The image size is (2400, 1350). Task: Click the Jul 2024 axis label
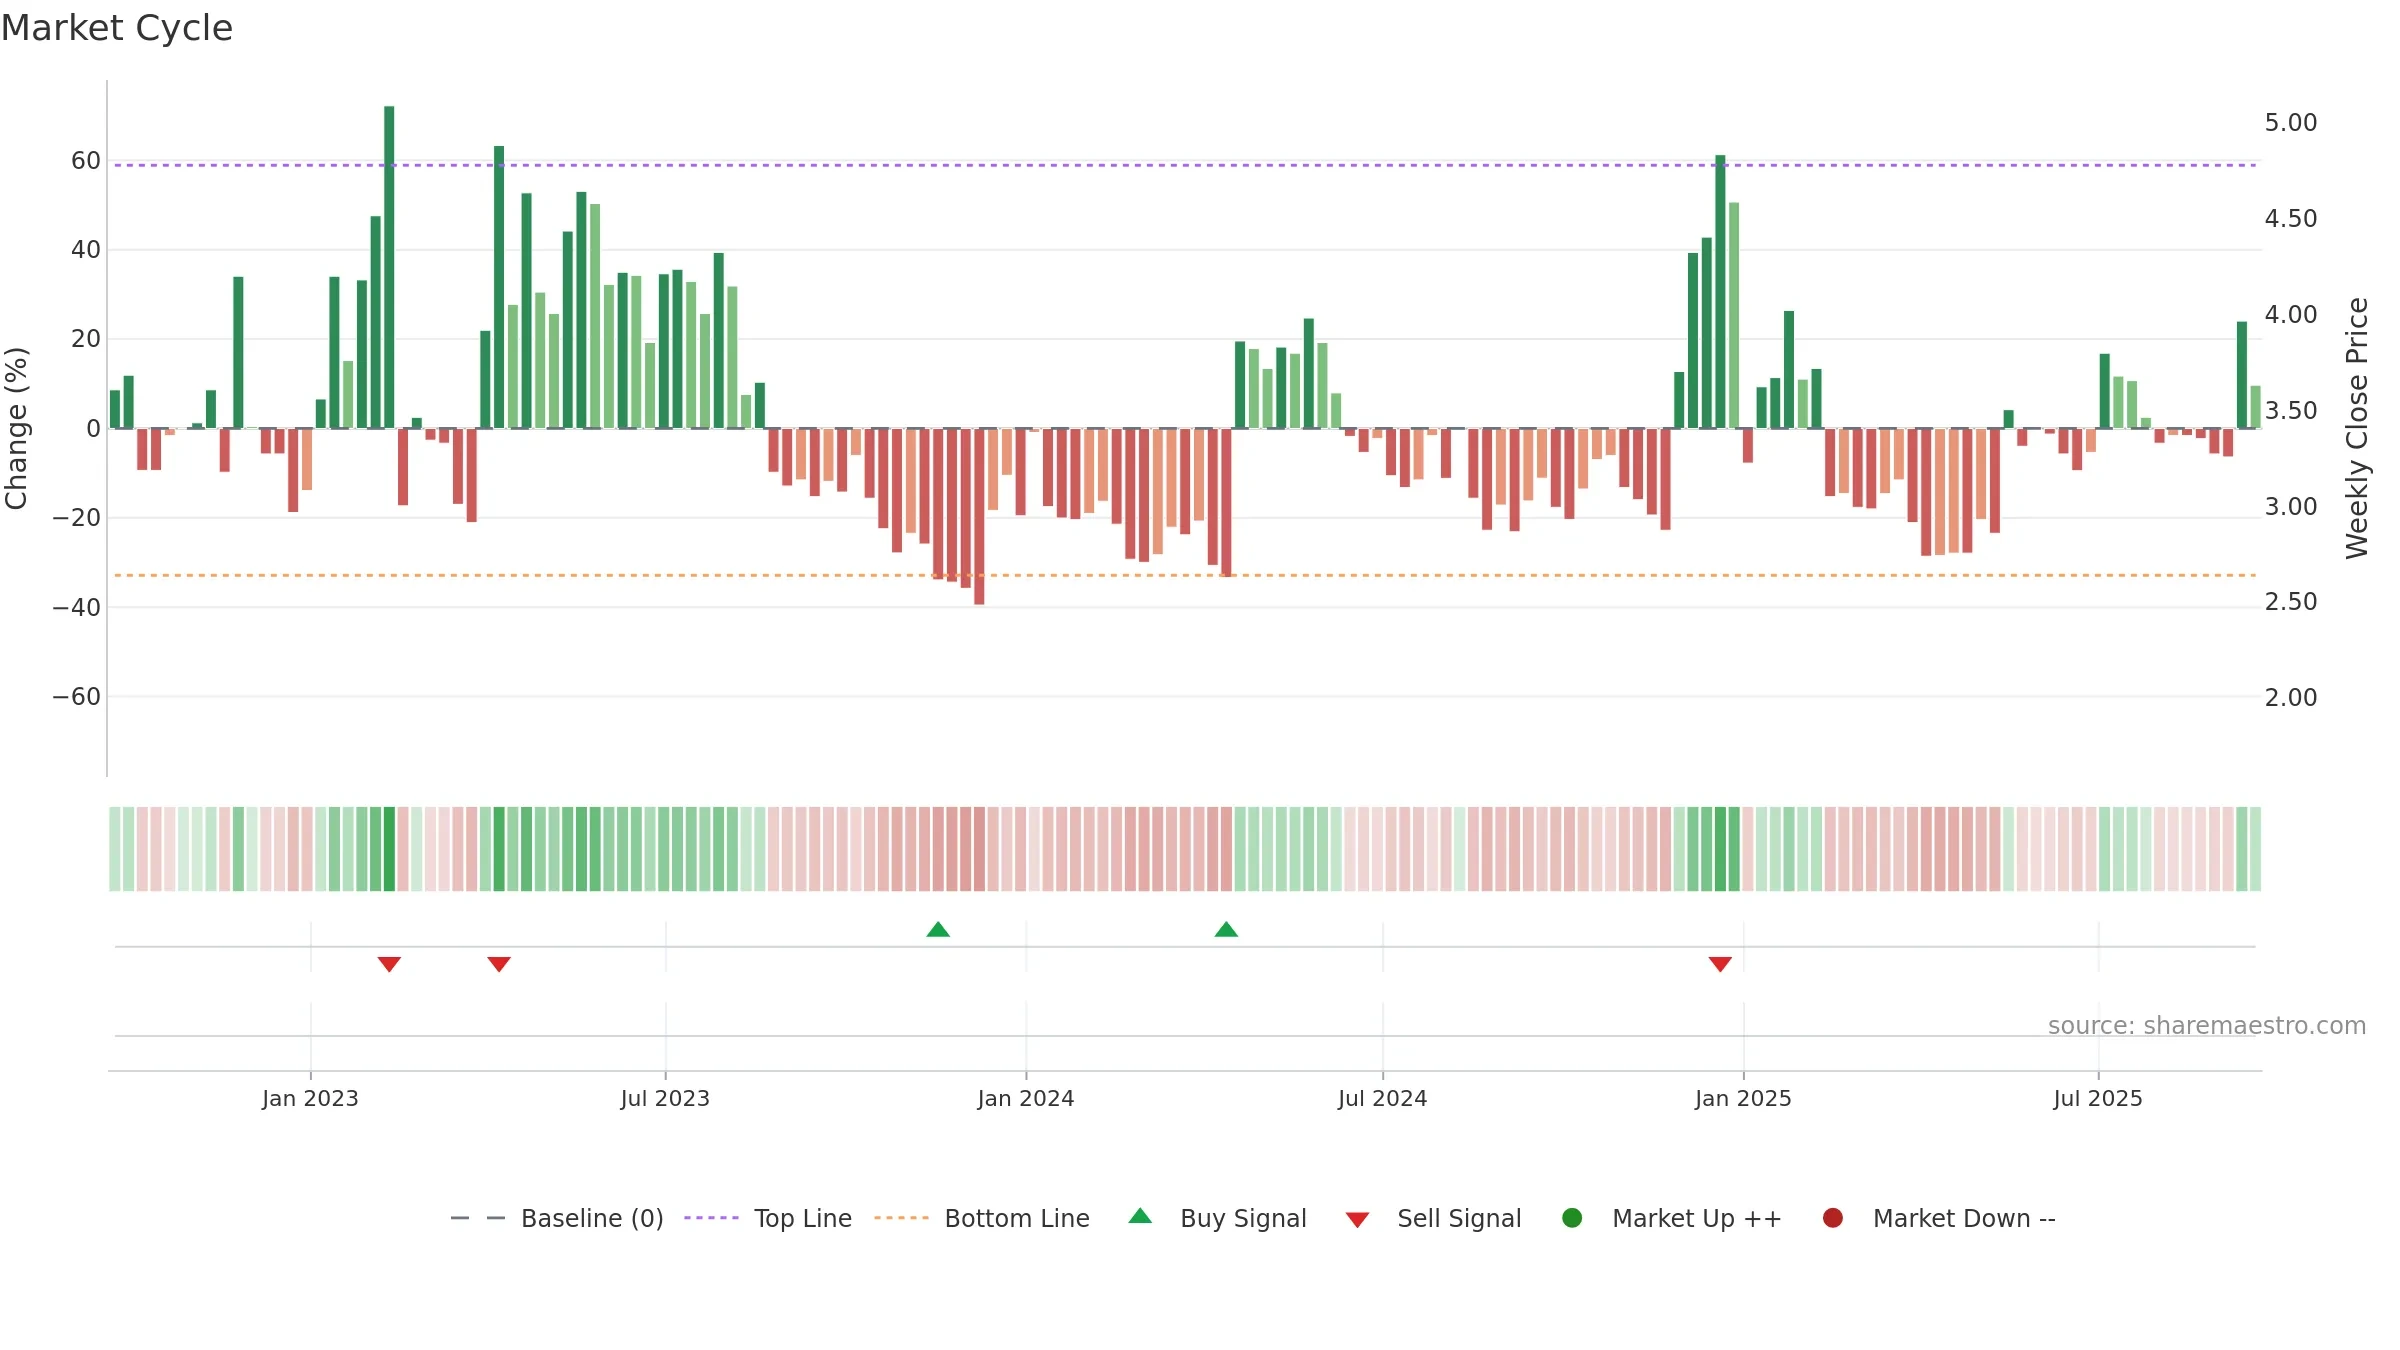[1383, 1099]
